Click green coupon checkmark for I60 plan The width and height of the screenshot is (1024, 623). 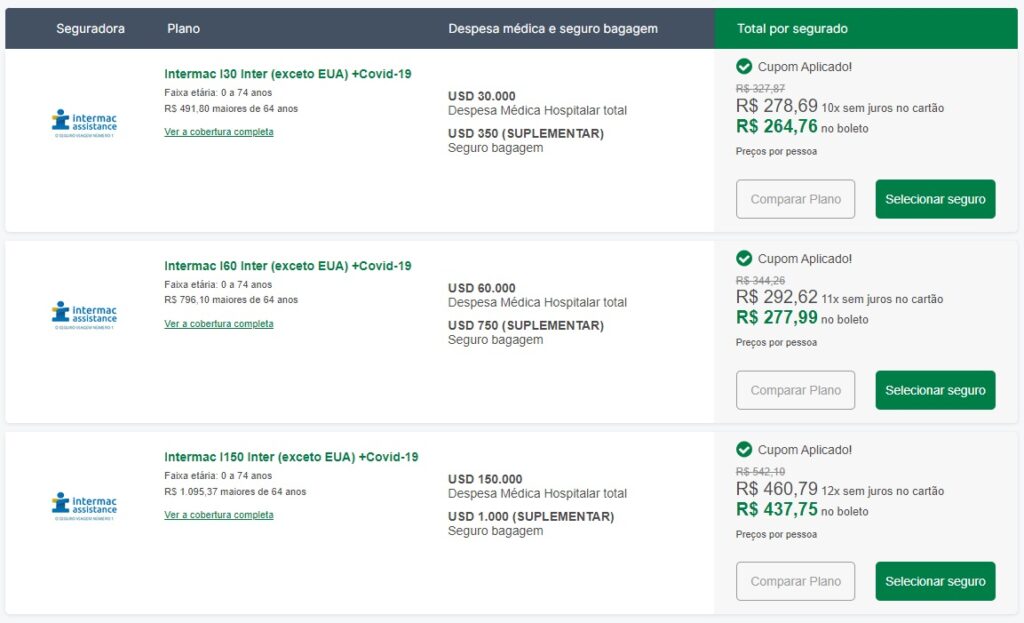point(744,258)
